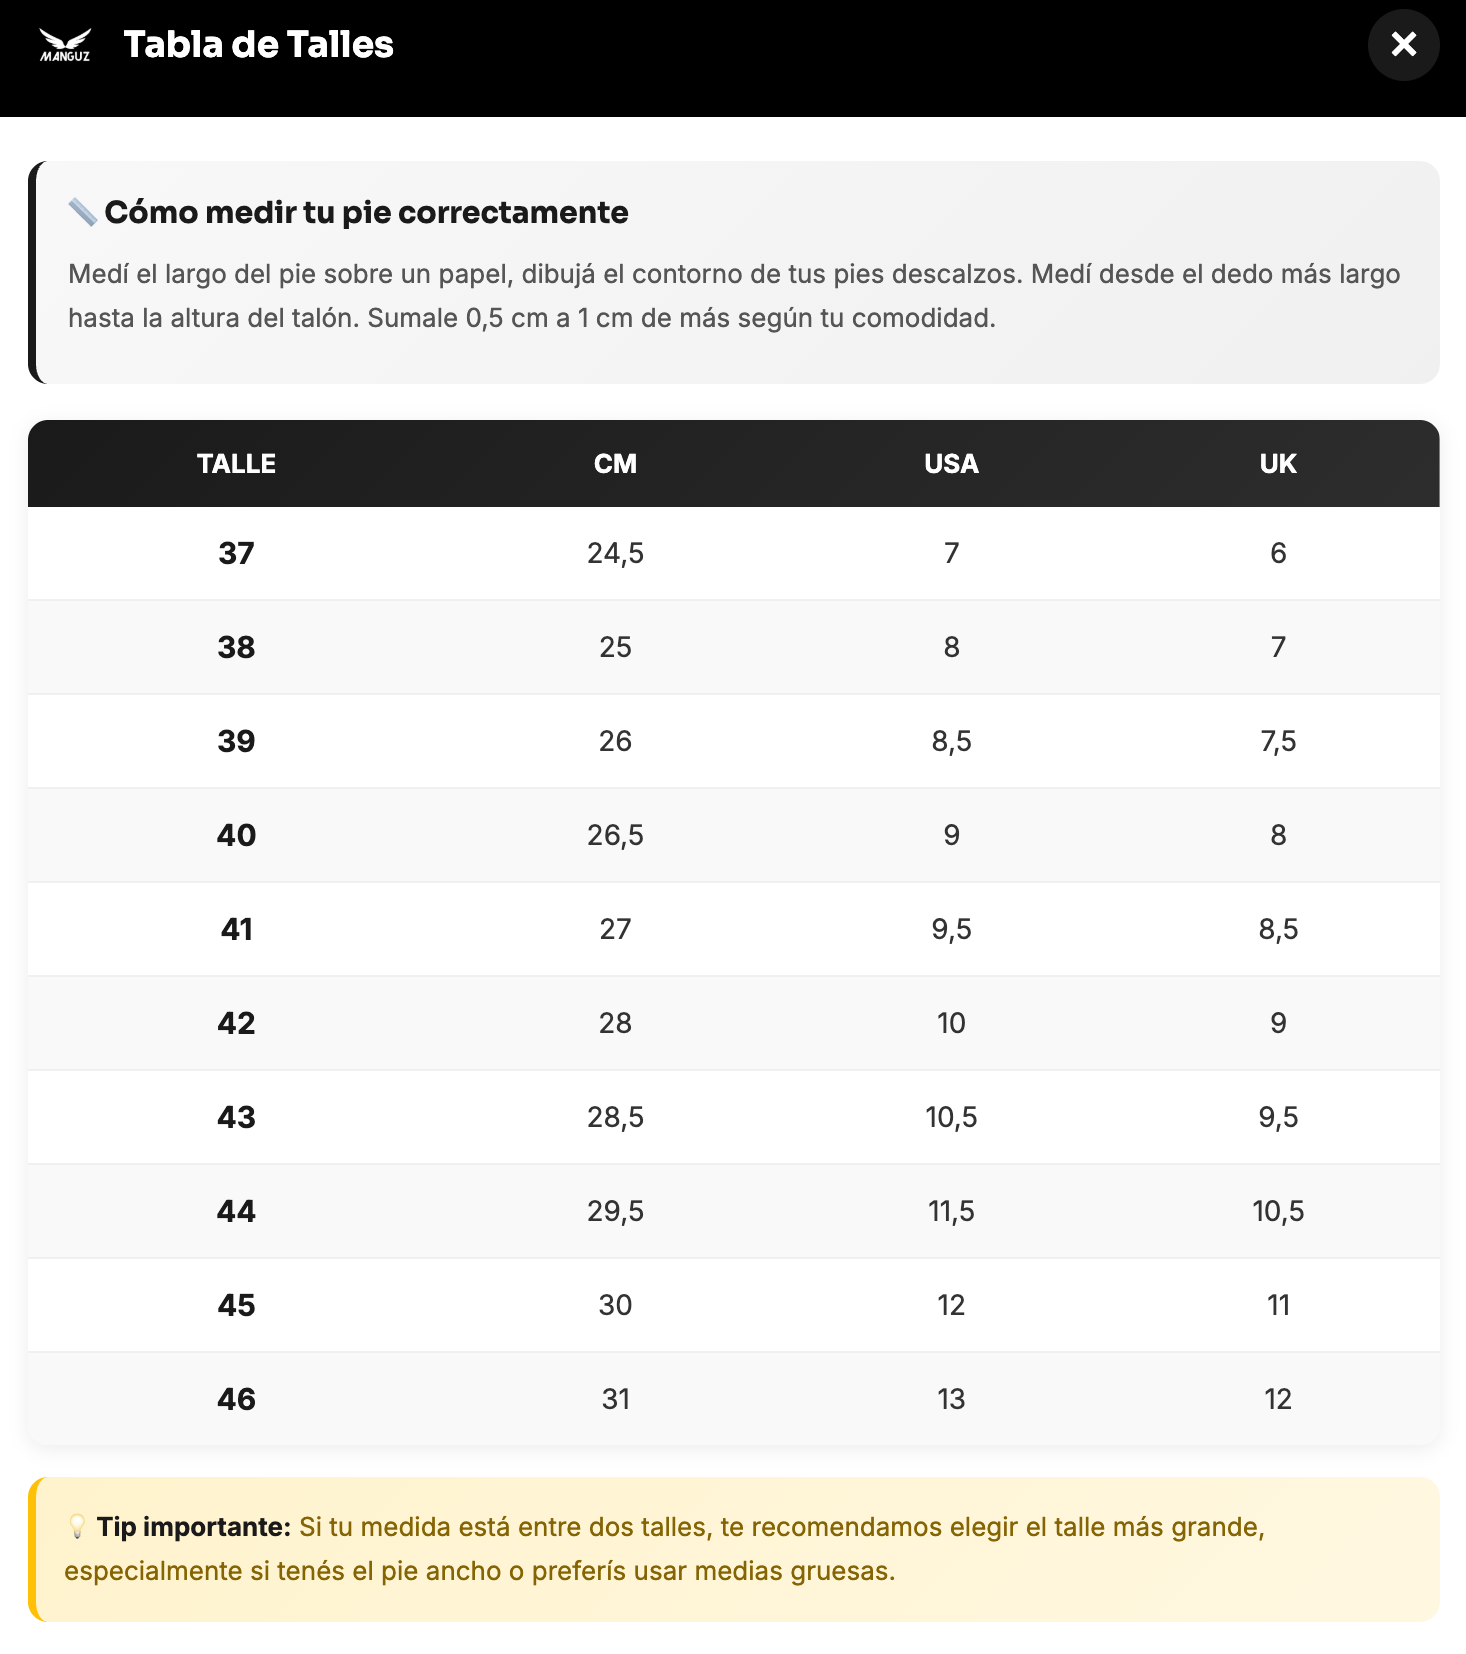Click the UK column header

click(1278, 464)
